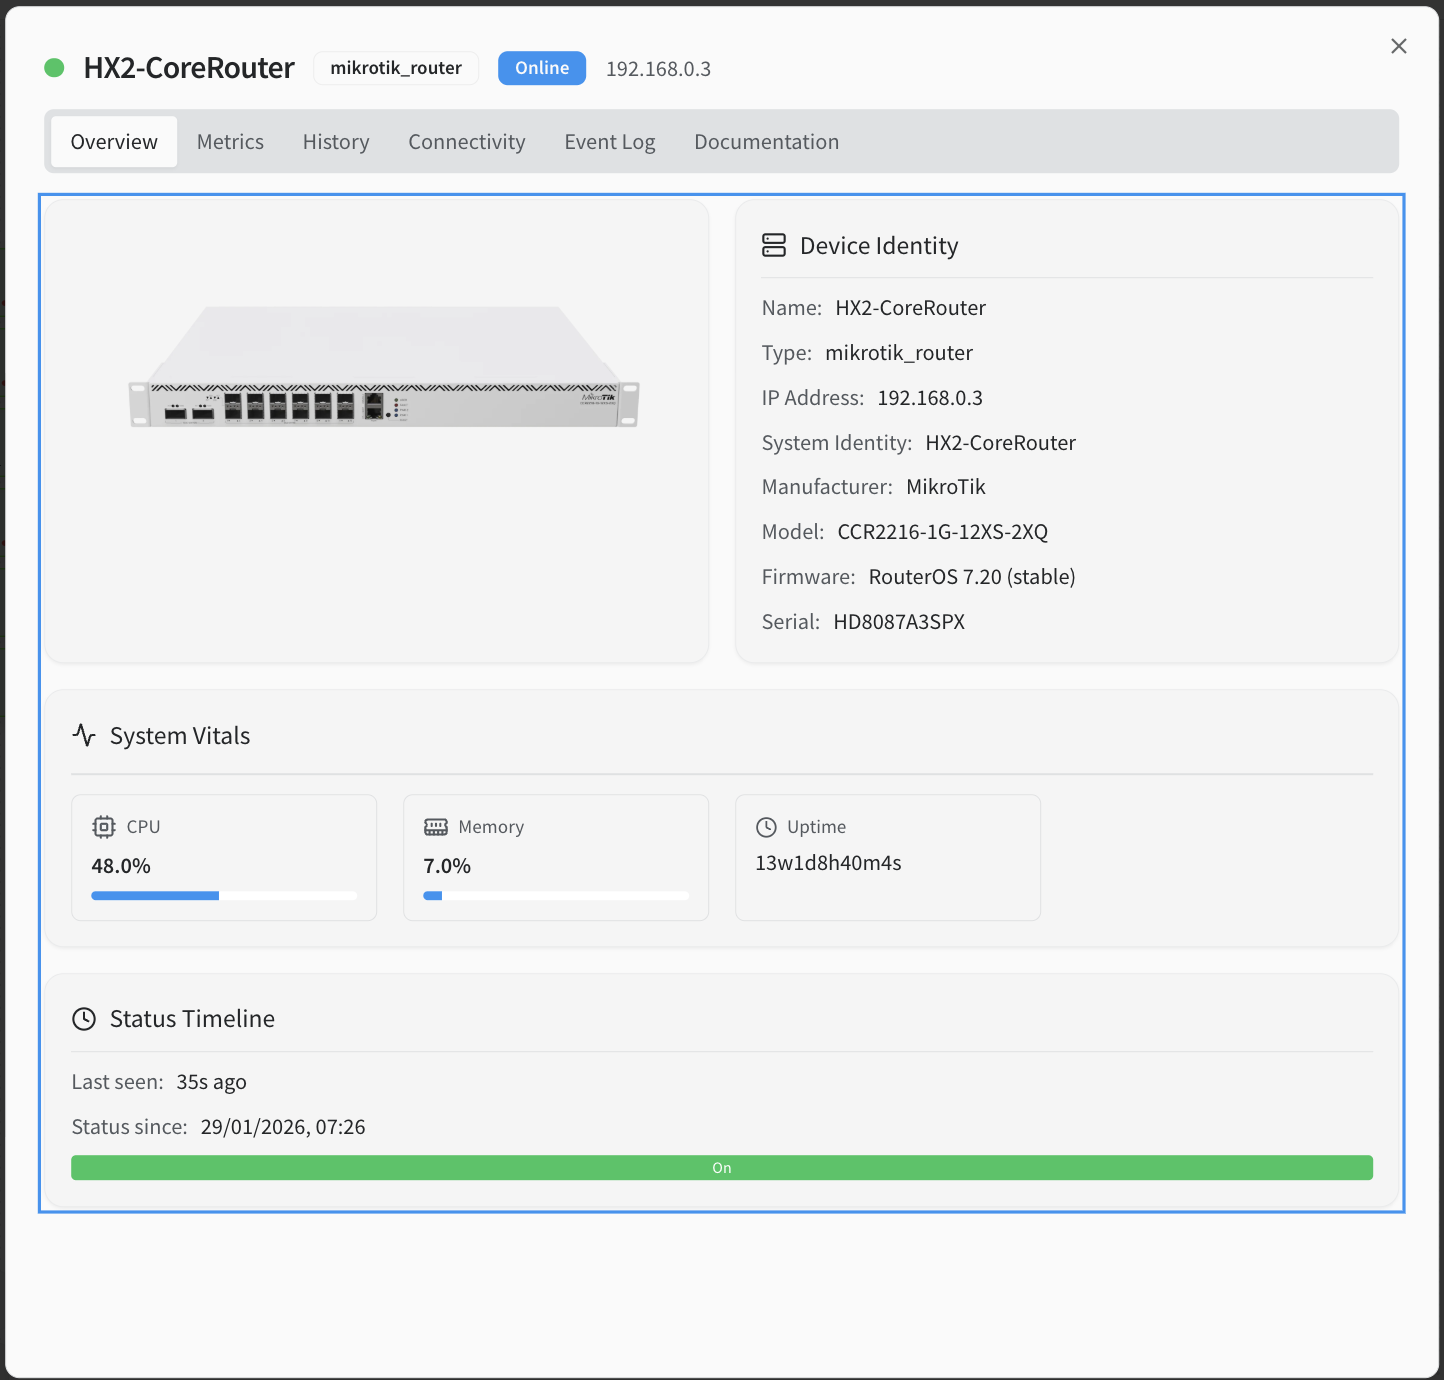Switch to the Metrics tab
1444x1380 pixels.
point(230,142)
